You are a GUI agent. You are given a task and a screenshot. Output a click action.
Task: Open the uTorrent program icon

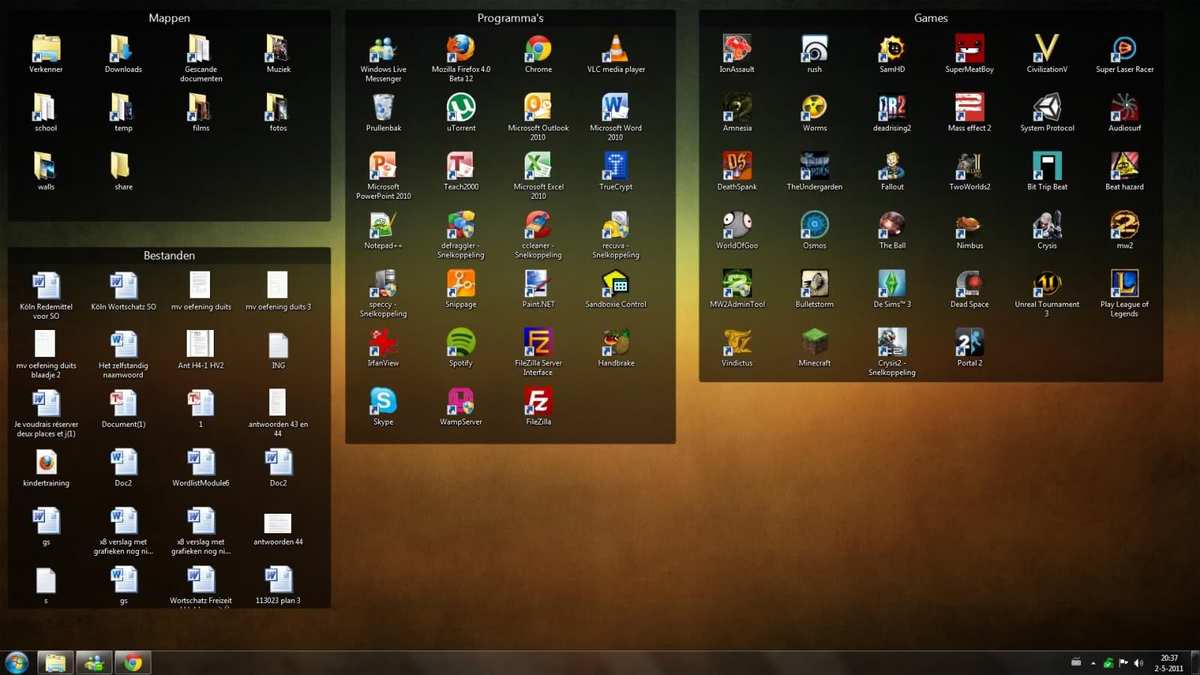click(x=460, y=108)
